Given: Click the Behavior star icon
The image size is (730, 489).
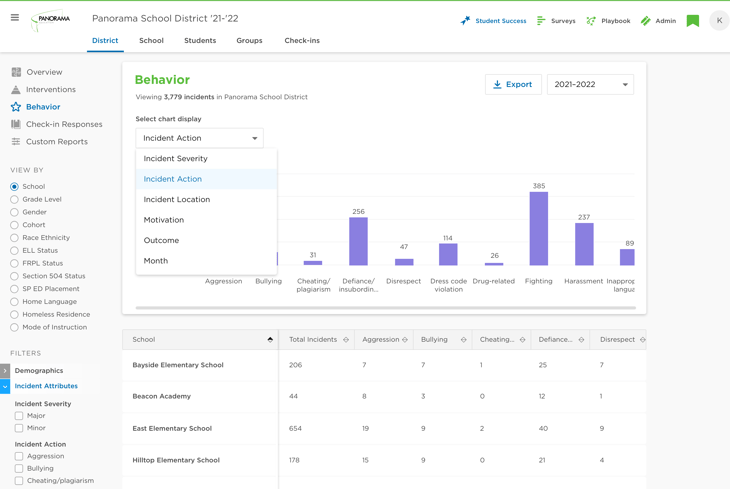Looking at the screenshot, I should (x=16, y=107).
